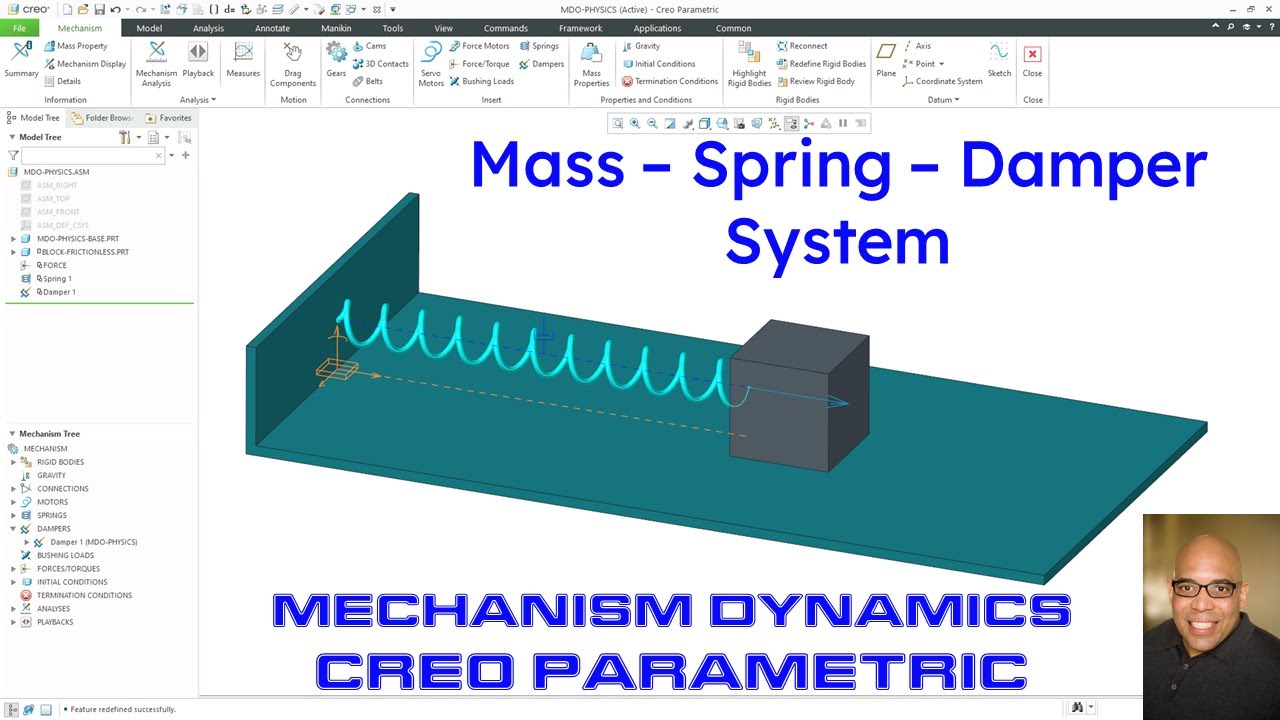Create a datum Plane
The height and width of the screenshot is (720, 1280).
tap(886, 60)
